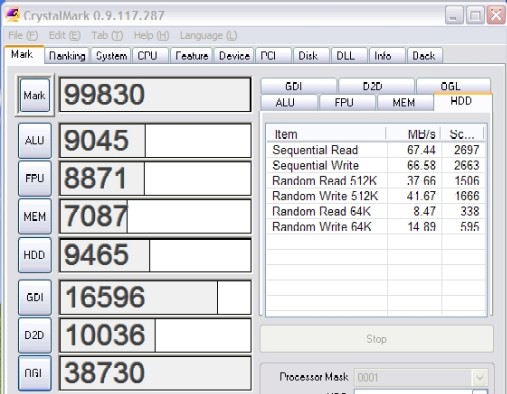This screenshot has width=507, height=394.
Task: Show the OGL results tab
Action: [450, 86]
